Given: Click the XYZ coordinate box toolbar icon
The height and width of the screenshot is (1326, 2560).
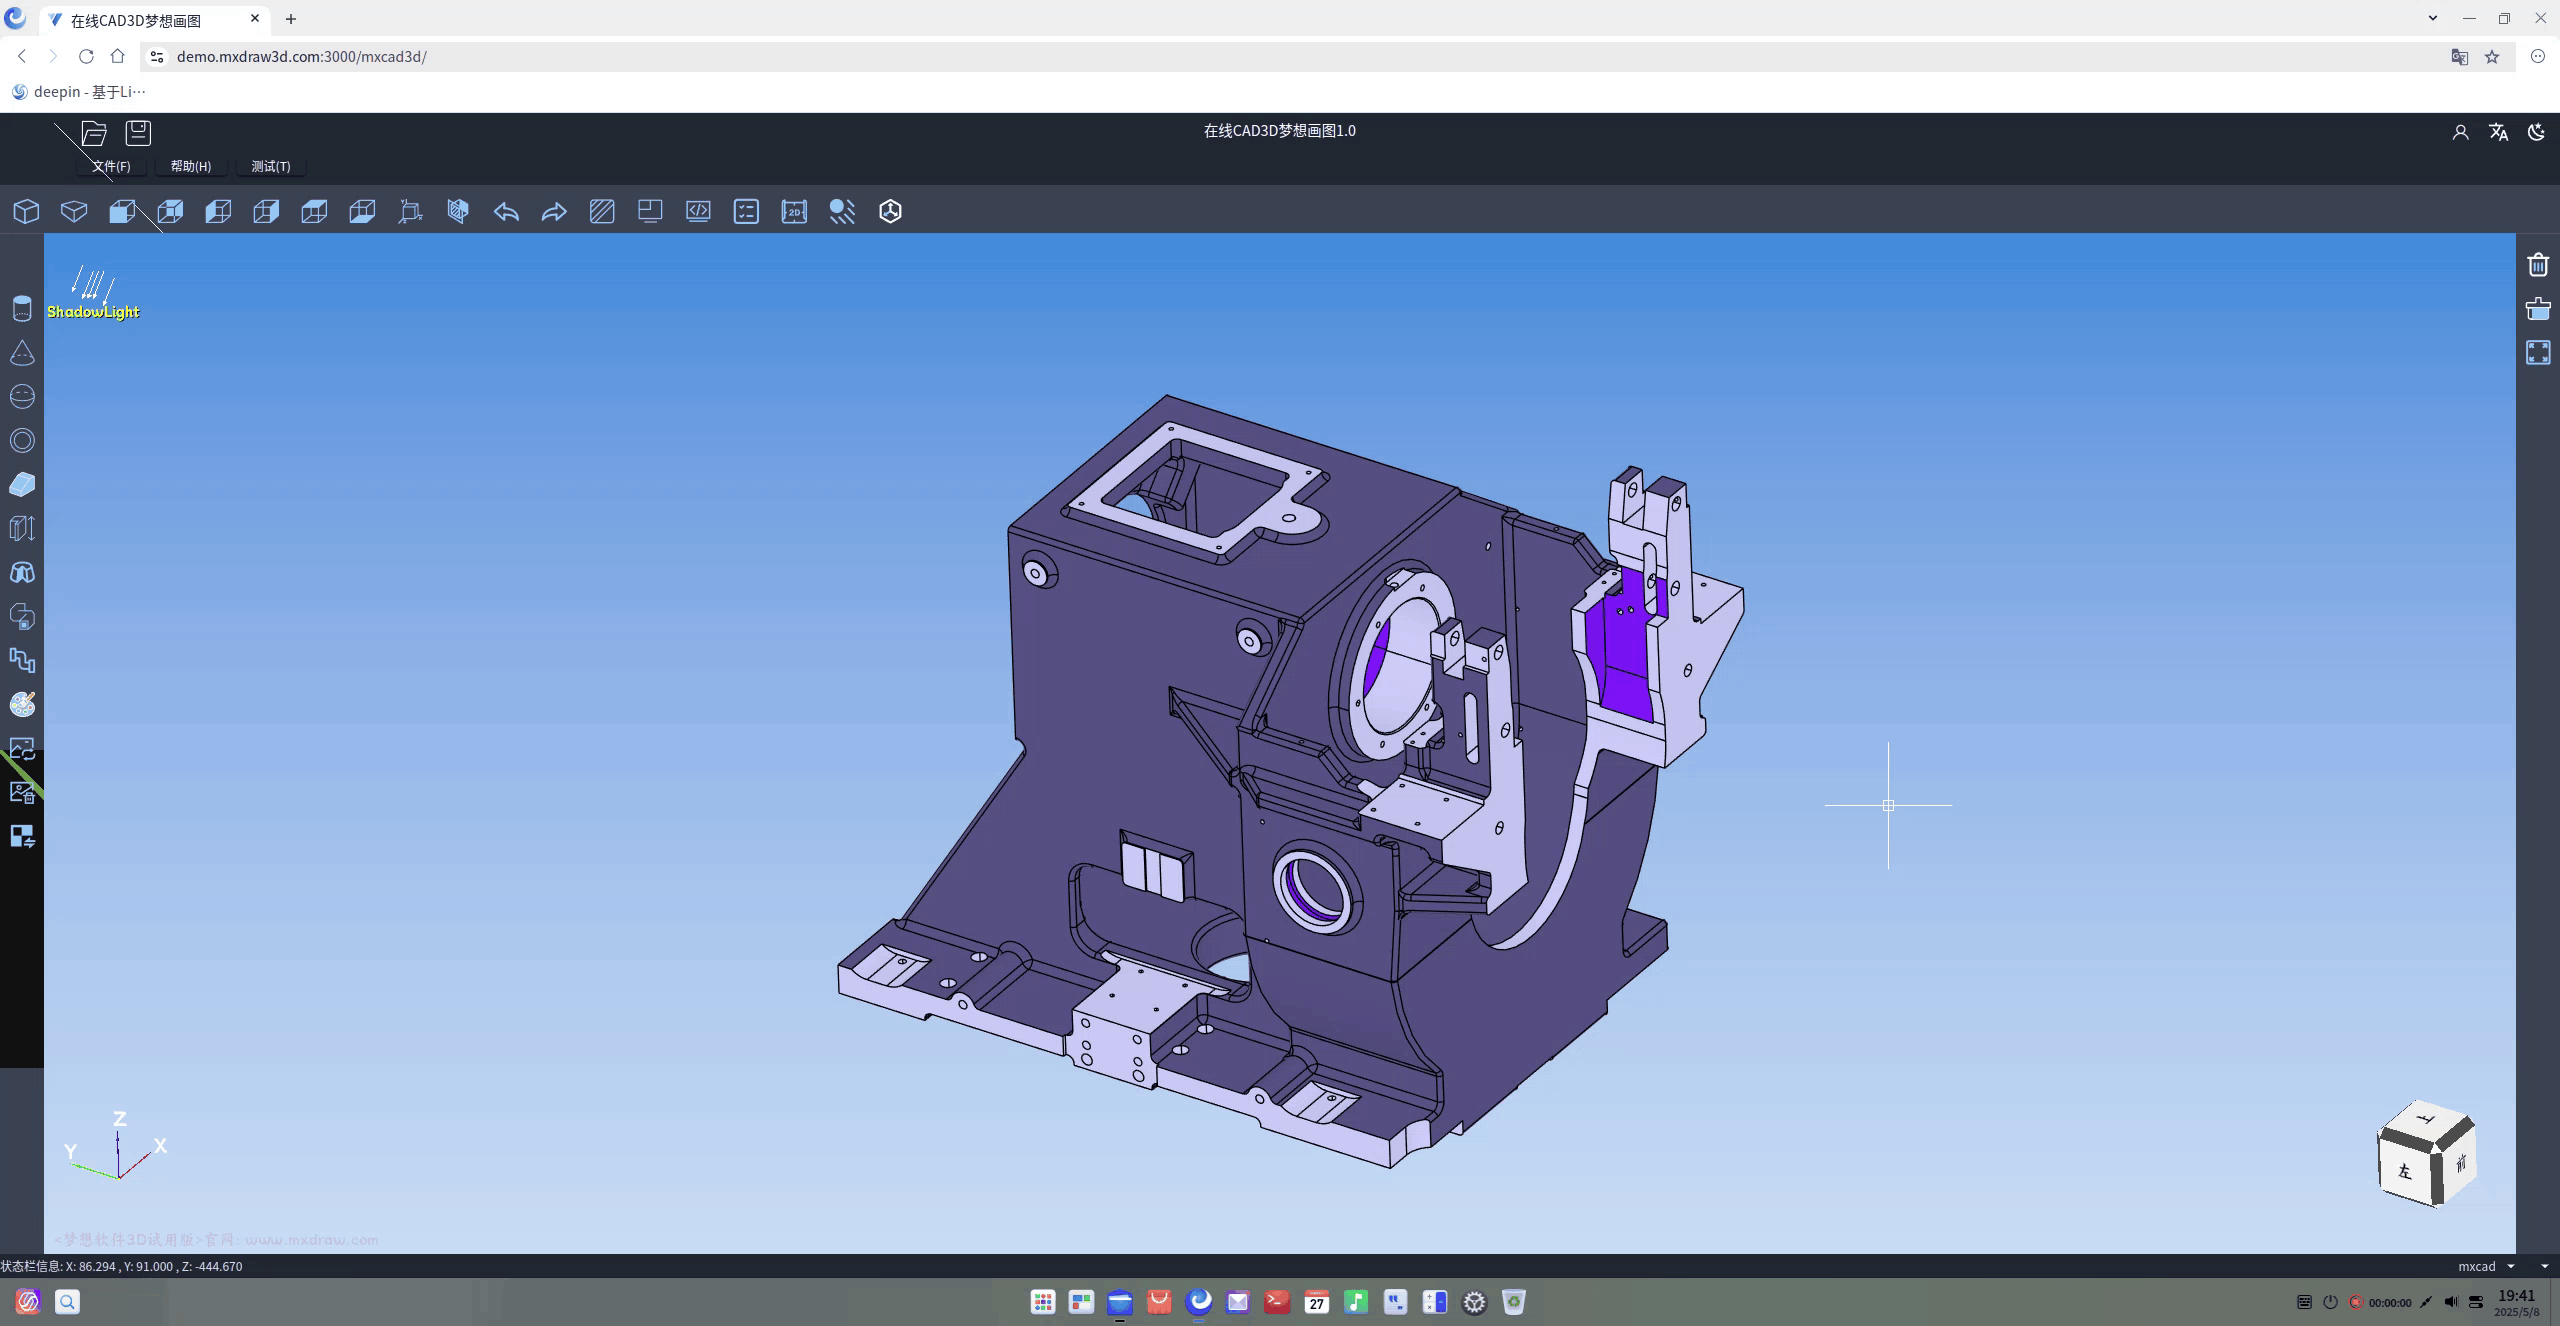Looking at the screenshot, I should coord(410,211).
